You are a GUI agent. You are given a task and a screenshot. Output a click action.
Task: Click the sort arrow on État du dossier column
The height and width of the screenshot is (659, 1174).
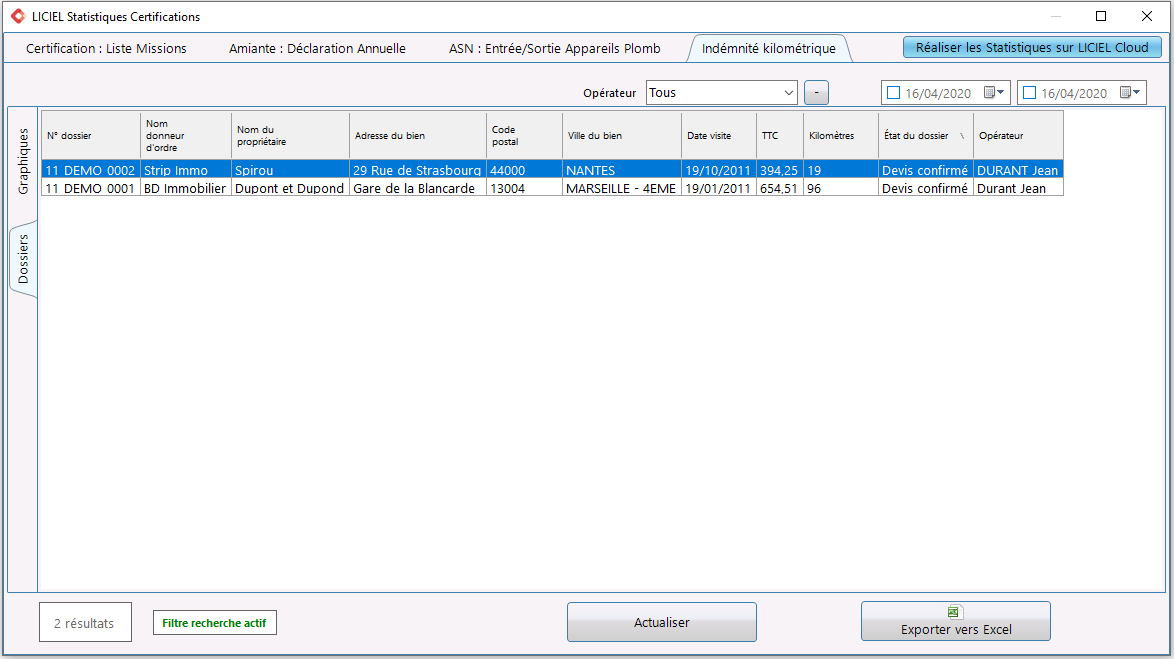[x=962, y=136]
